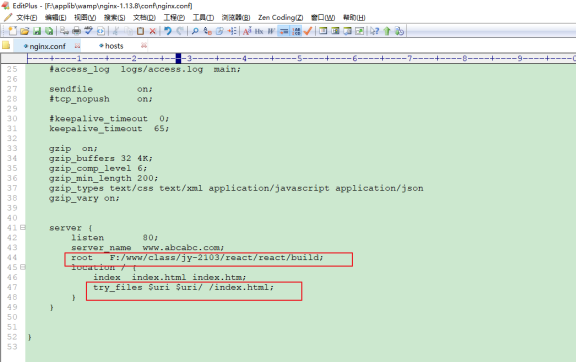This screenshot has width=576, height=362.
Task: Click the 'server_name www.abcabc.com;' line
Action: point(147,247)
